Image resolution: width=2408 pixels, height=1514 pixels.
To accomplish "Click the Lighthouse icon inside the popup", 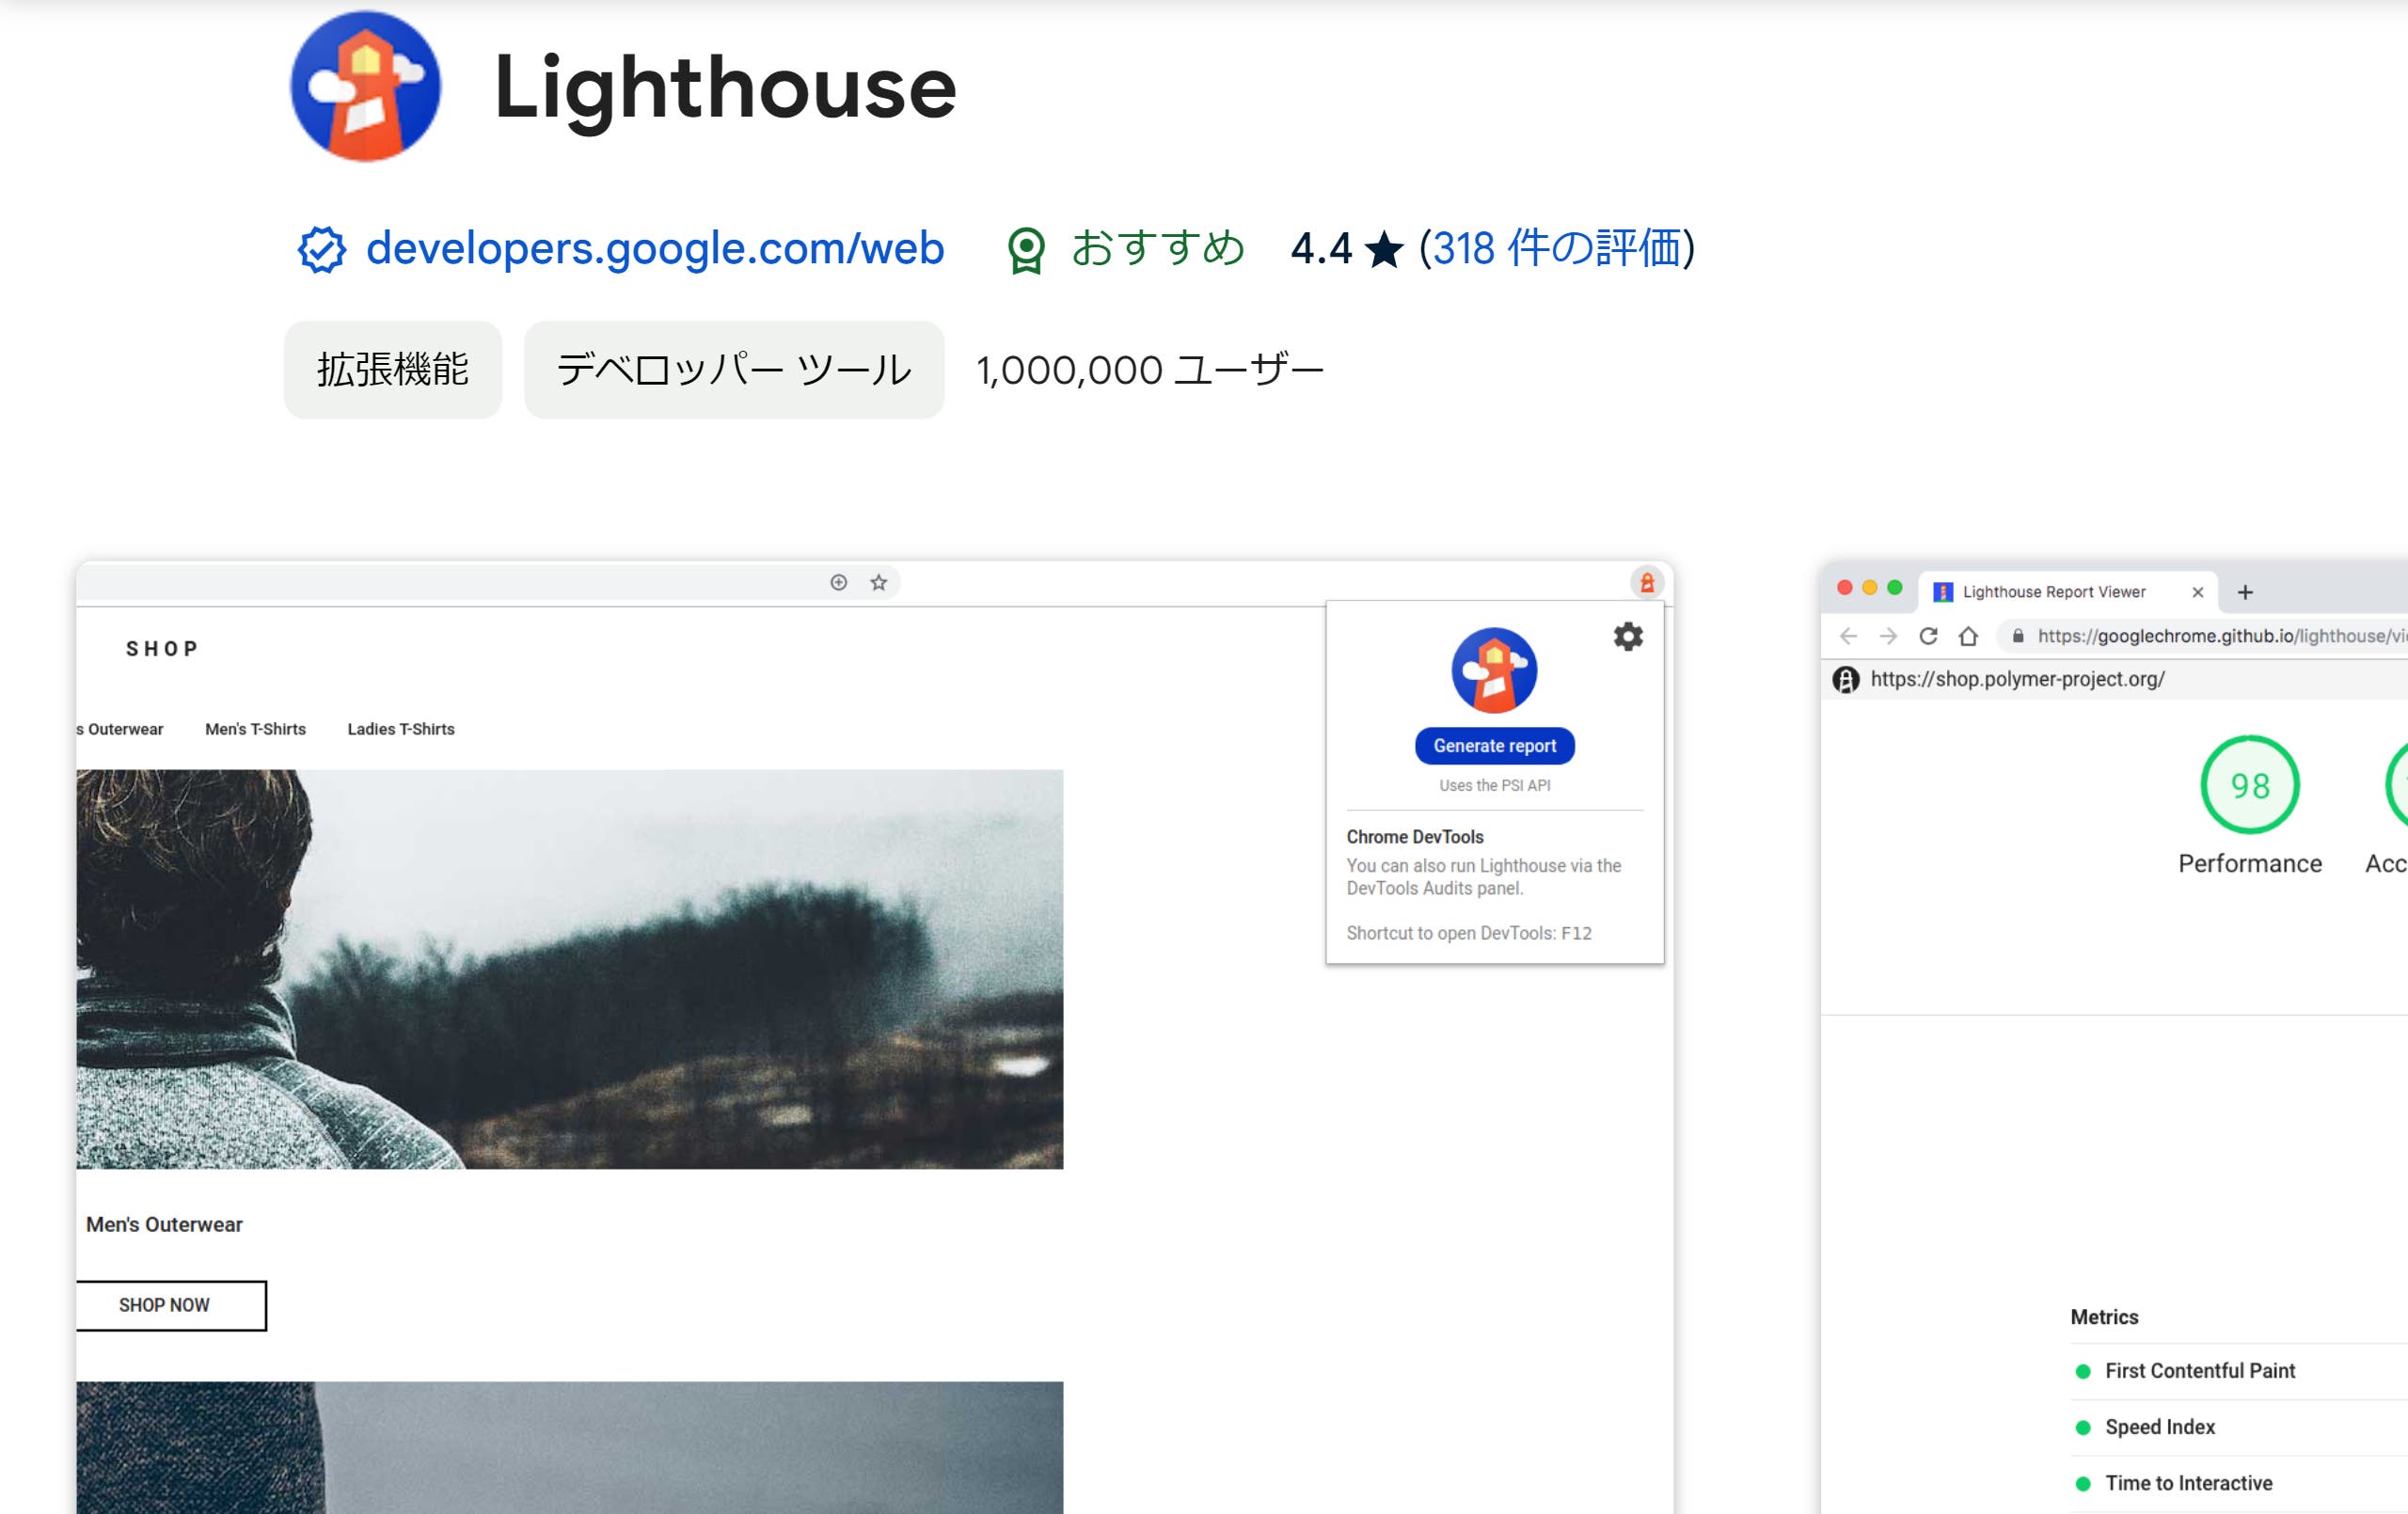I will tap(1494, 670).
